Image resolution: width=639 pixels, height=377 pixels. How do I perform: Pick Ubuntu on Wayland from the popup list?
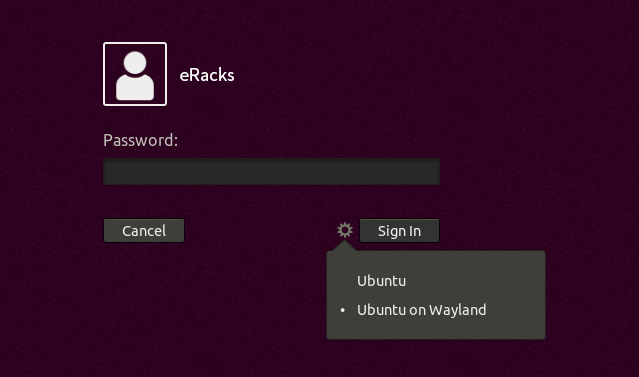coord(421,310)
